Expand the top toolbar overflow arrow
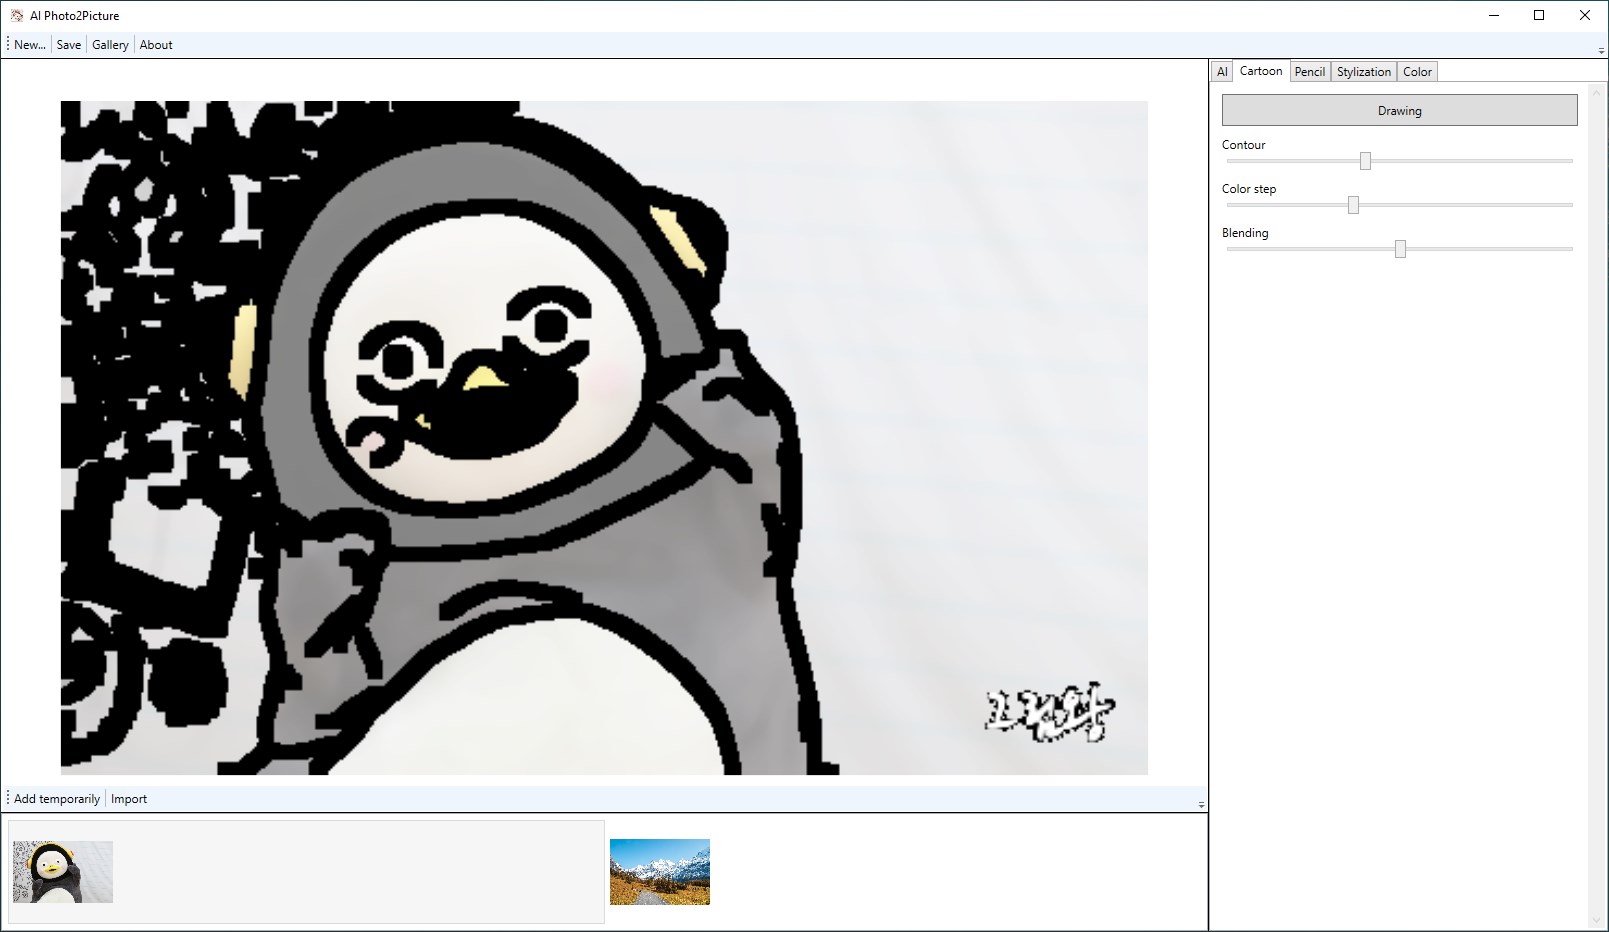The image size is (1609, 932). click(x=1601, y=50)
